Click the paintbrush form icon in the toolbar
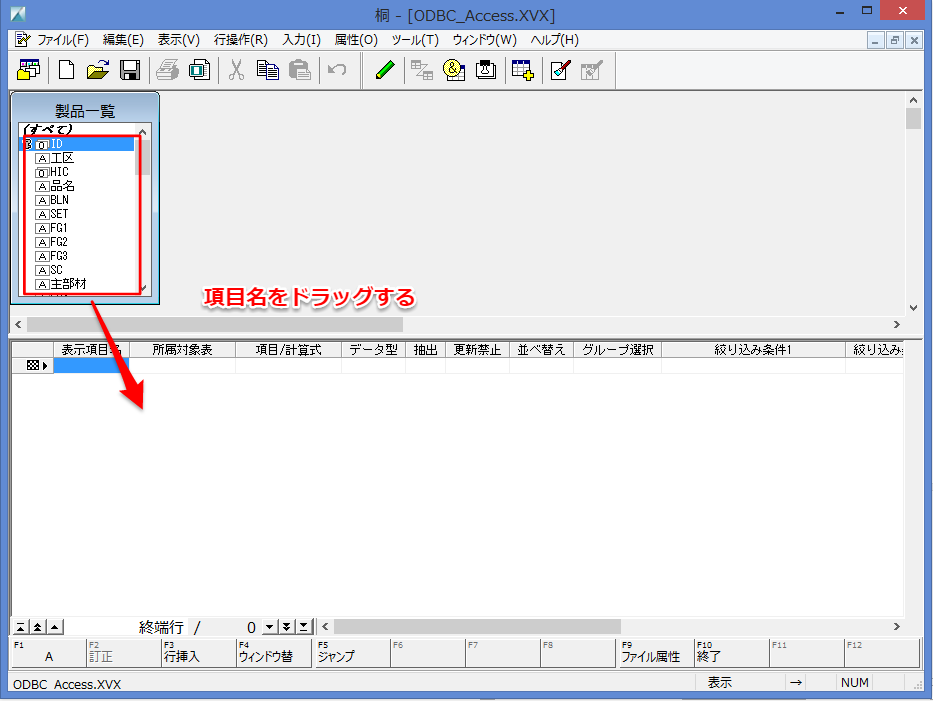This screenshot has width=933, height=701. [x=560, y=70]
